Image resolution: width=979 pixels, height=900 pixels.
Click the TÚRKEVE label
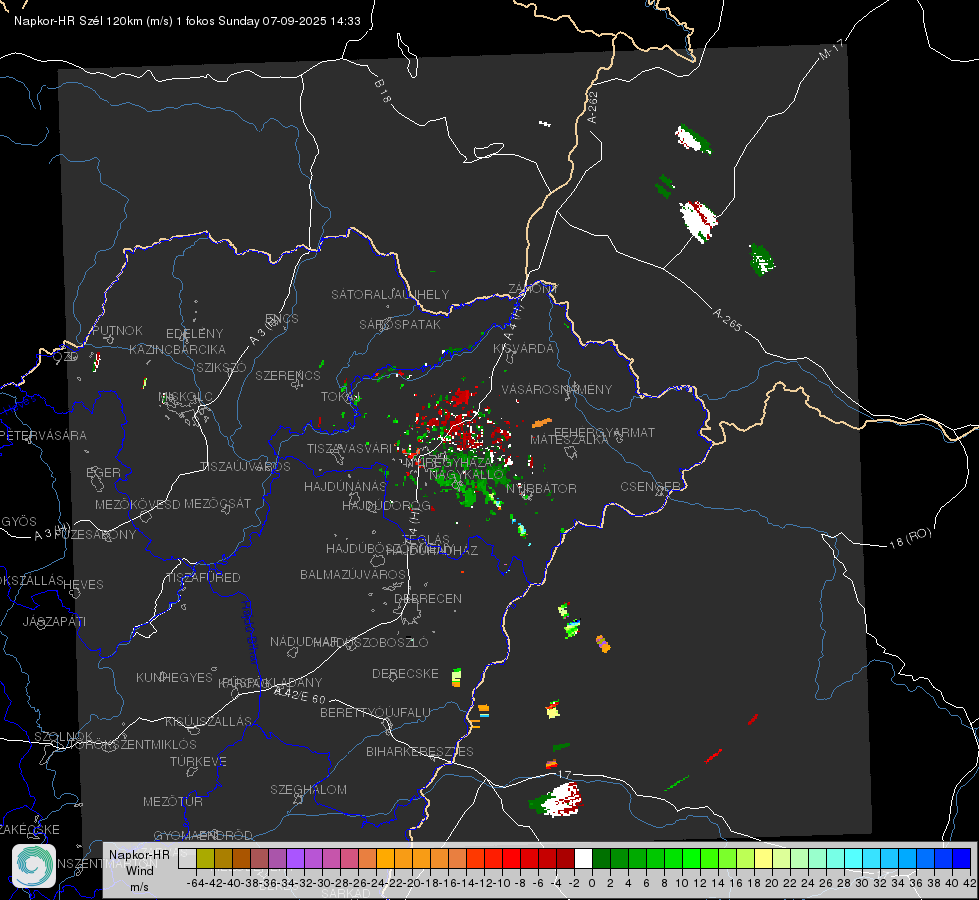click(199, 761)
